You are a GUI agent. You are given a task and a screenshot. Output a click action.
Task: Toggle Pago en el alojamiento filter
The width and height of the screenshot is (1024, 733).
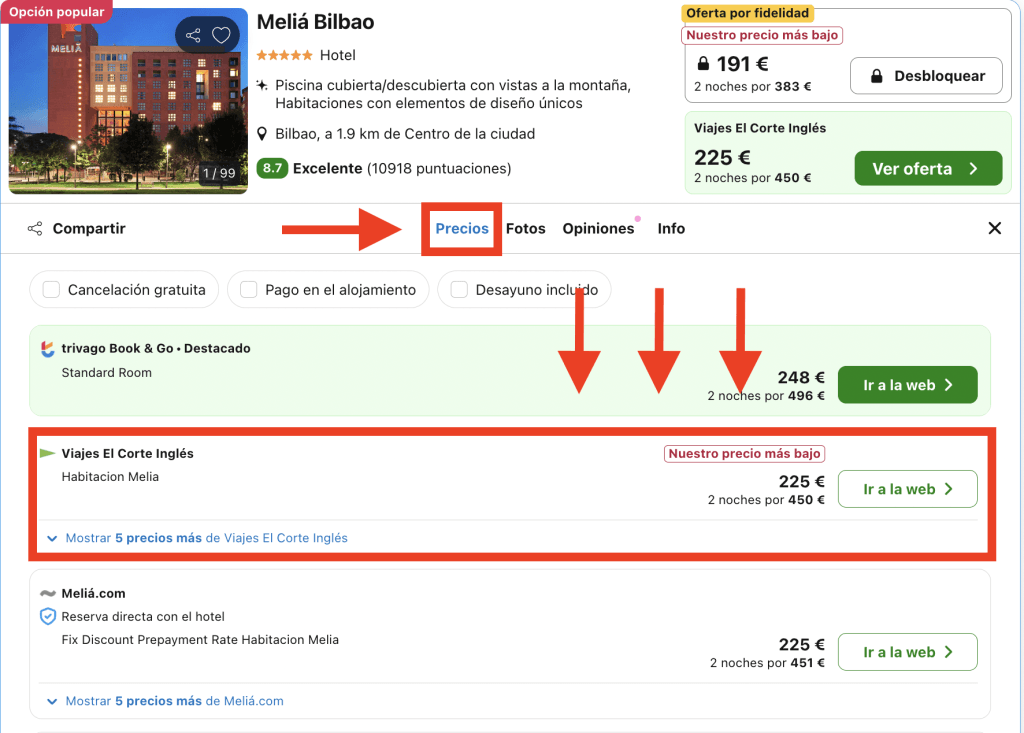pyautogui.click(x=248, y=290)
